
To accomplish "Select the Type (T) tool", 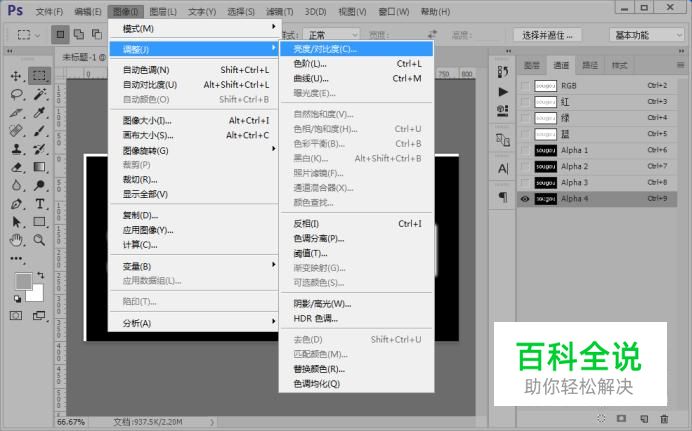I will coord(40,203).
